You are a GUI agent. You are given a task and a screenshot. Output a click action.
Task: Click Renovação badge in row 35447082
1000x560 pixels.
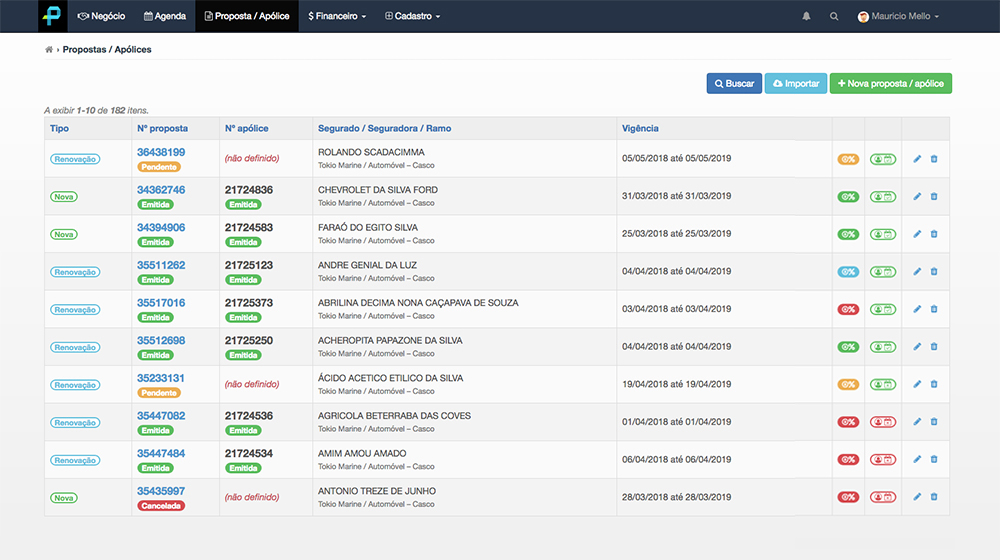coord(75,422)
